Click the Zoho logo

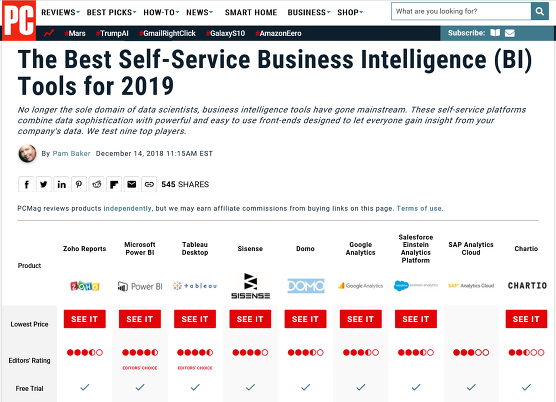tap(85, 286)
